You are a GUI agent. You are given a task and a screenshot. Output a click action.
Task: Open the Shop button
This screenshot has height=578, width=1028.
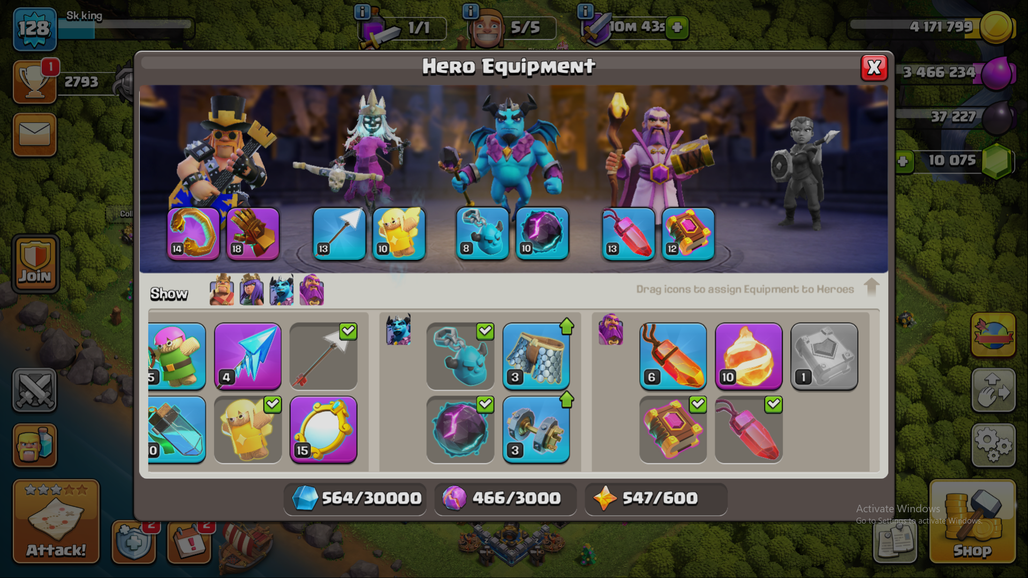pyautogui.click(x=972, y=522)
